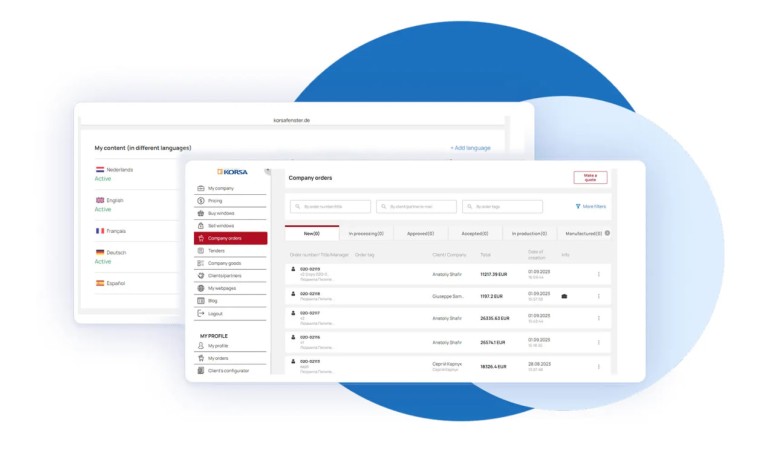Click the Make a quote button

pyautogui.click(x=590, y=178)
